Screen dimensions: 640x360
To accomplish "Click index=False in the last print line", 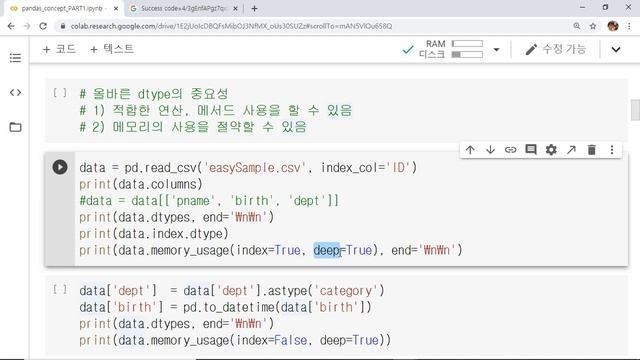I will coord(271,340).
